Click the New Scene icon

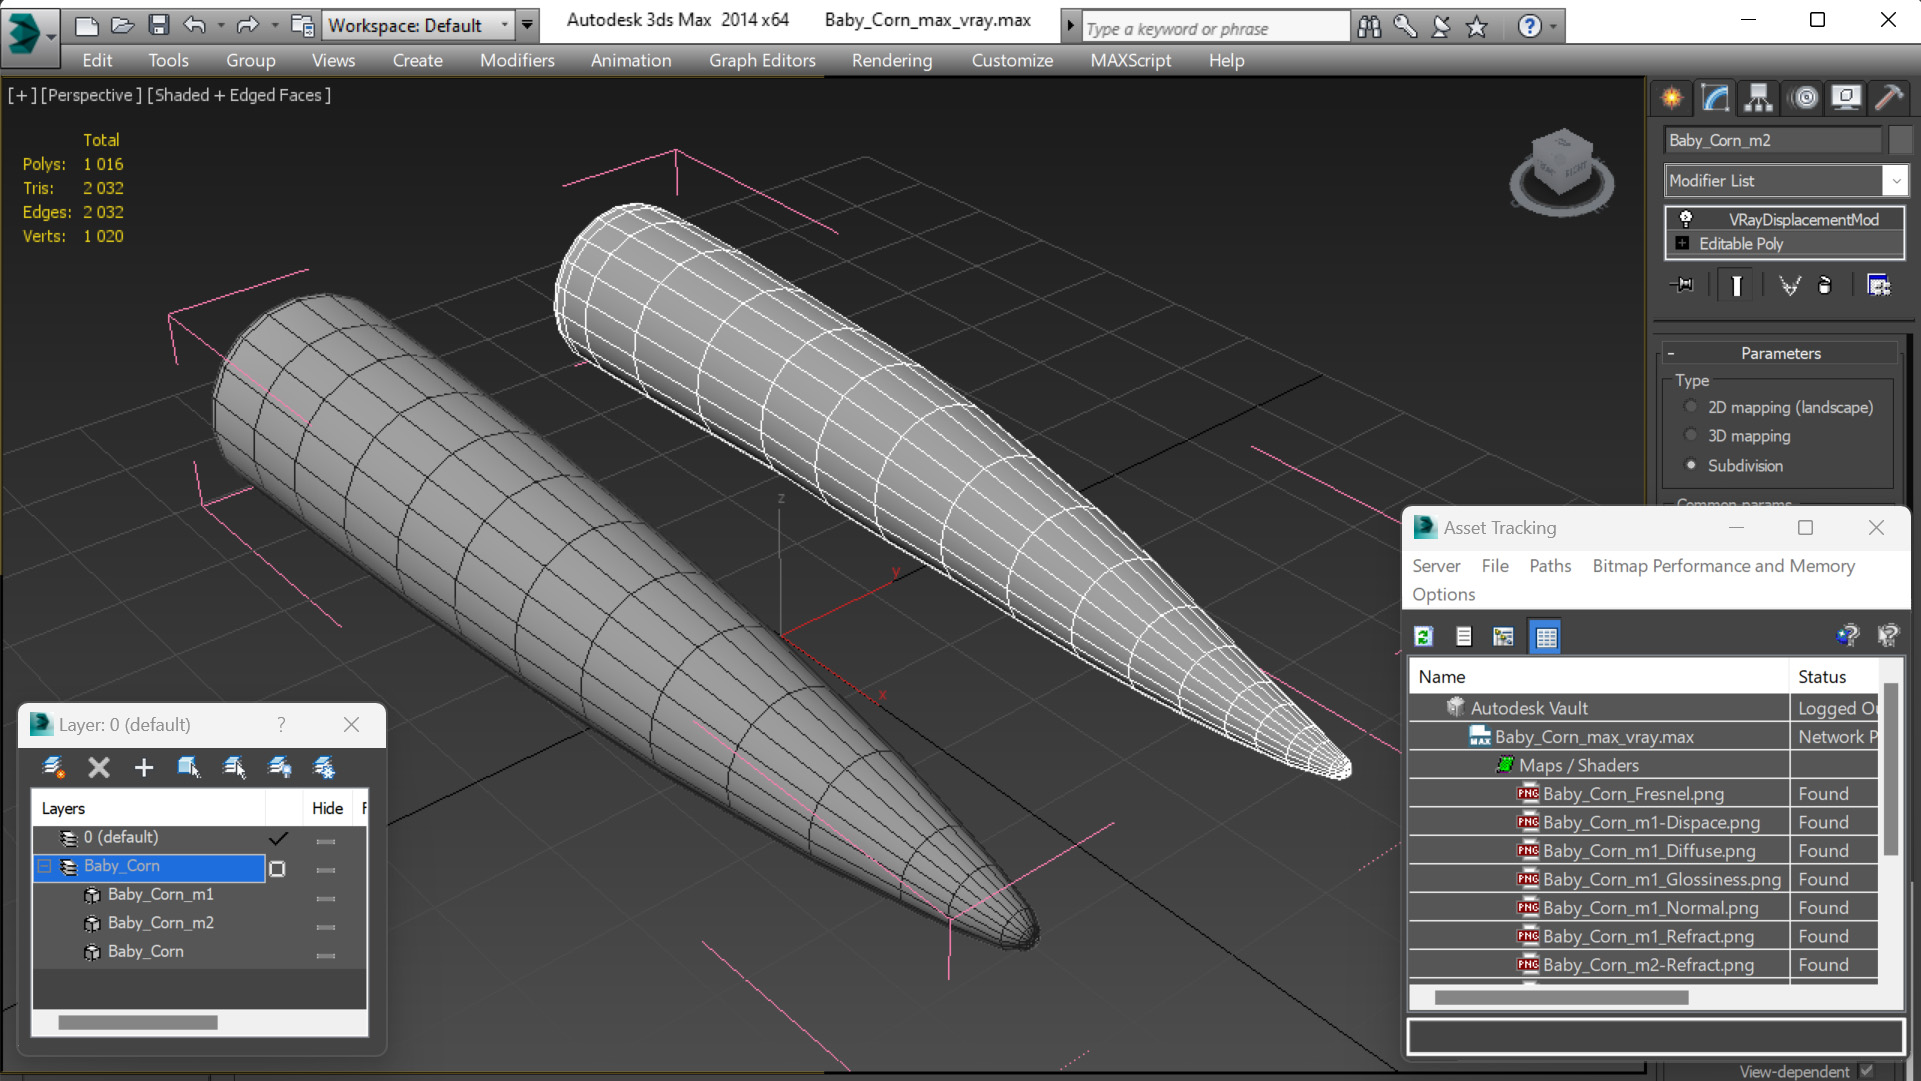(x=87, y=25)
